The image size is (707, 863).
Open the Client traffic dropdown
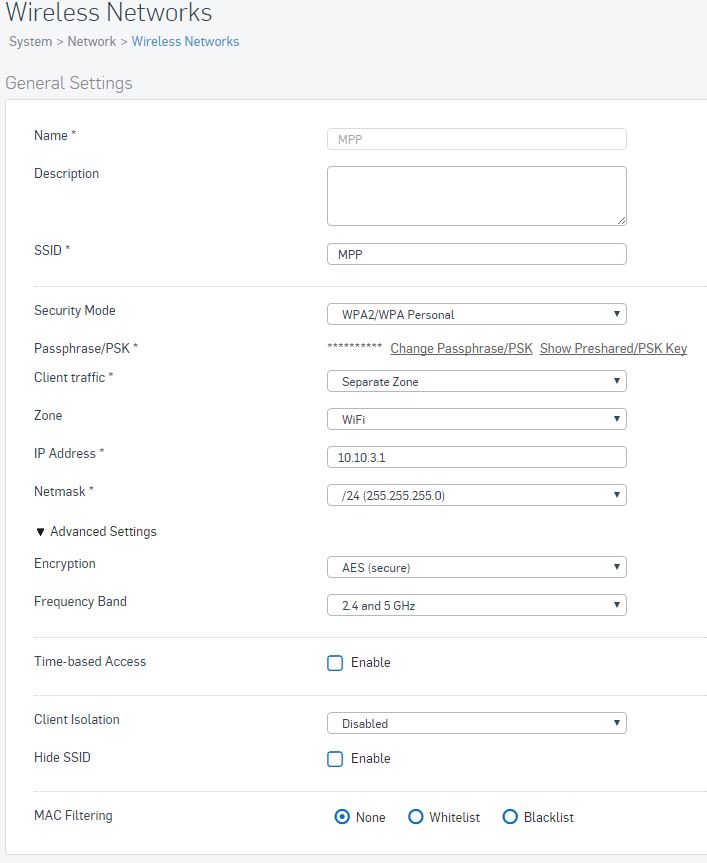coord(476,381)
